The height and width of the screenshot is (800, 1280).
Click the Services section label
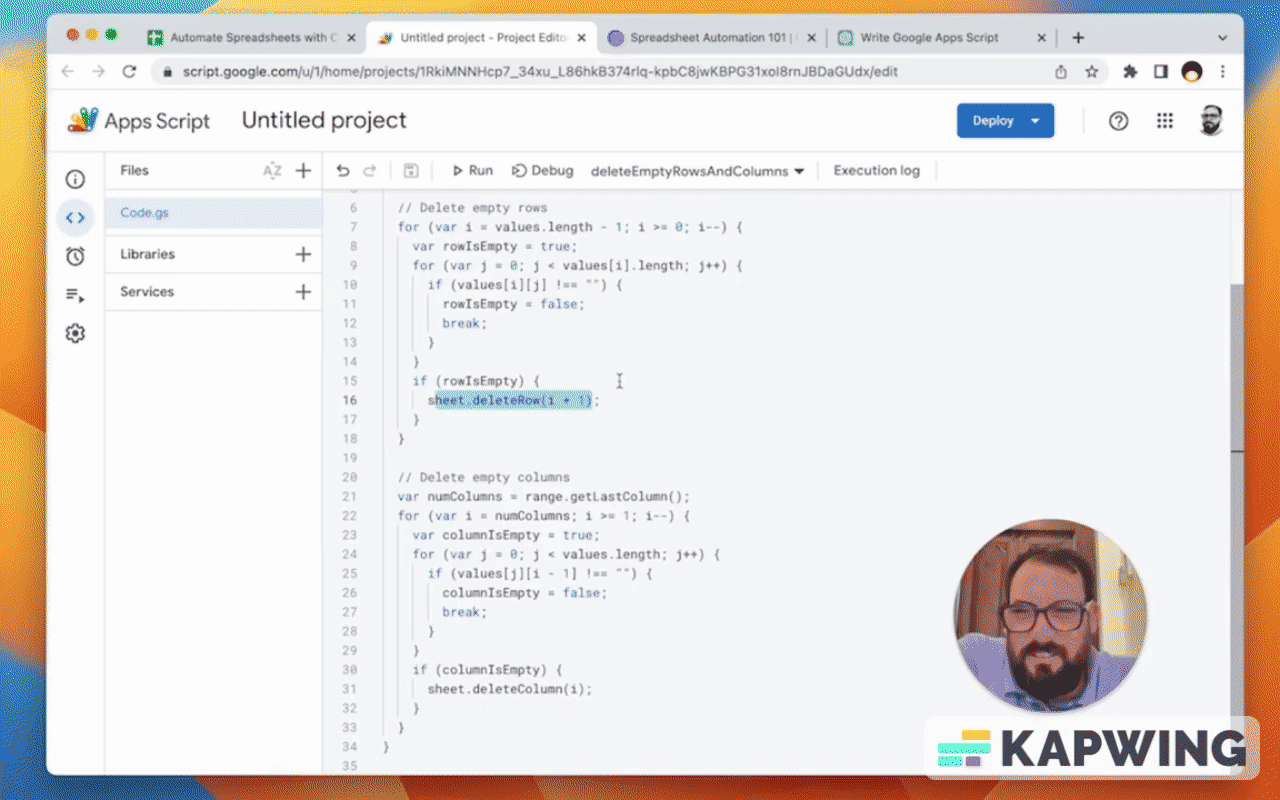tap(147, 292)
